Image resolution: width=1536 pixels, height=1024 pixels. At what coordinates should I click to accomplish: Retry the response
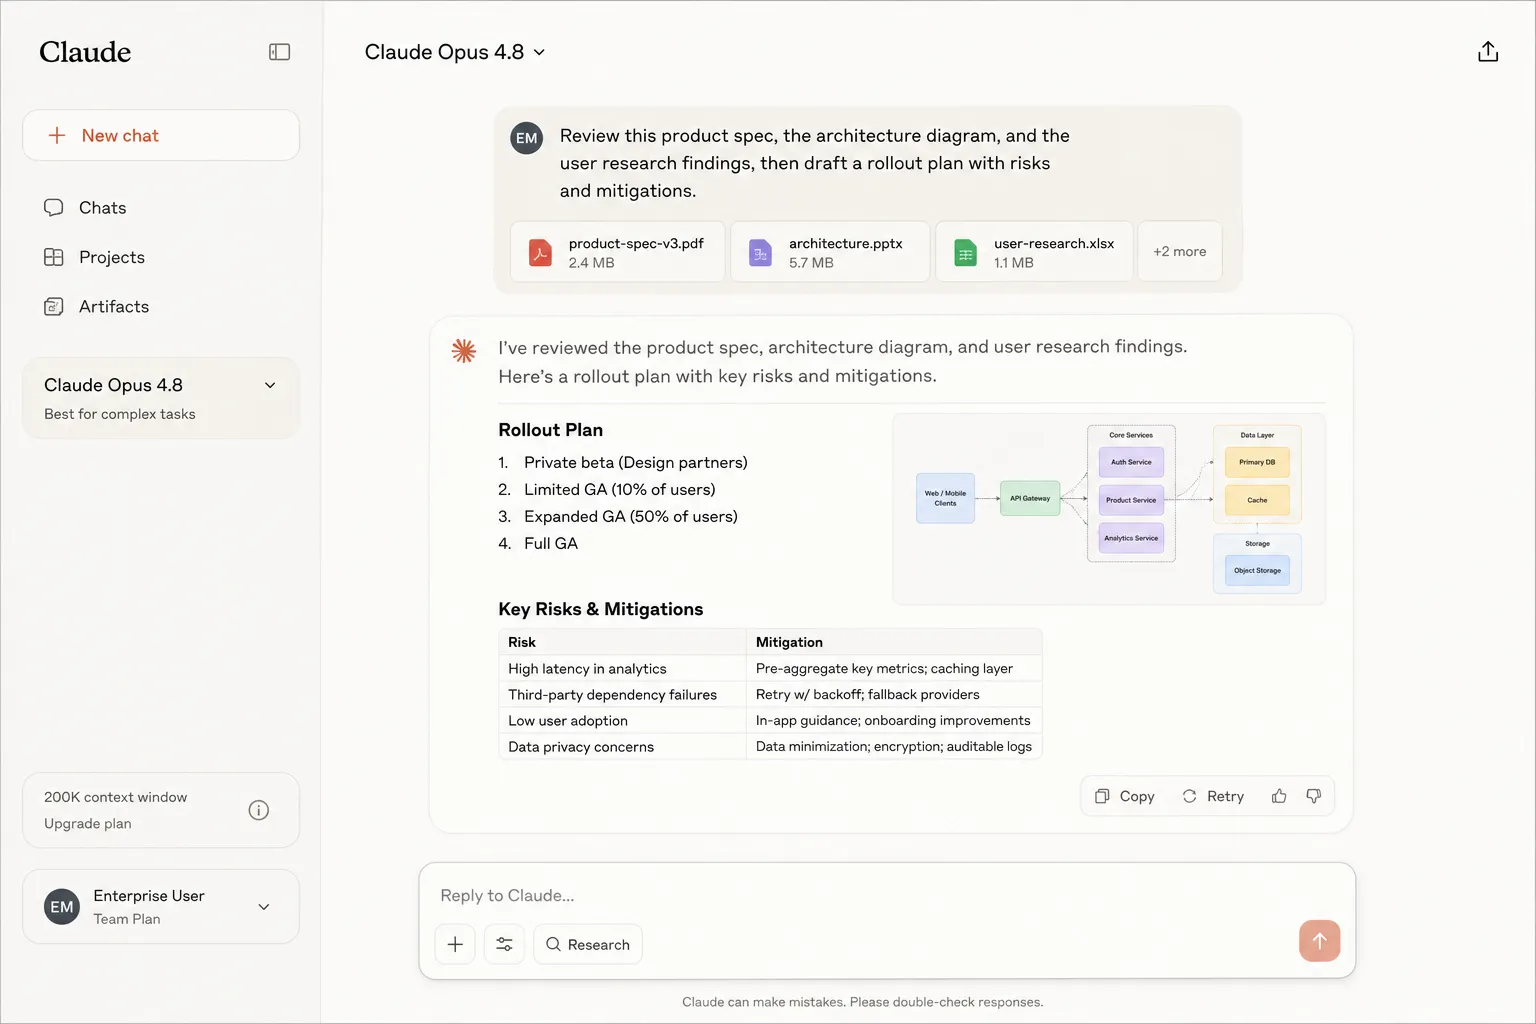[x=1213, y=796]
